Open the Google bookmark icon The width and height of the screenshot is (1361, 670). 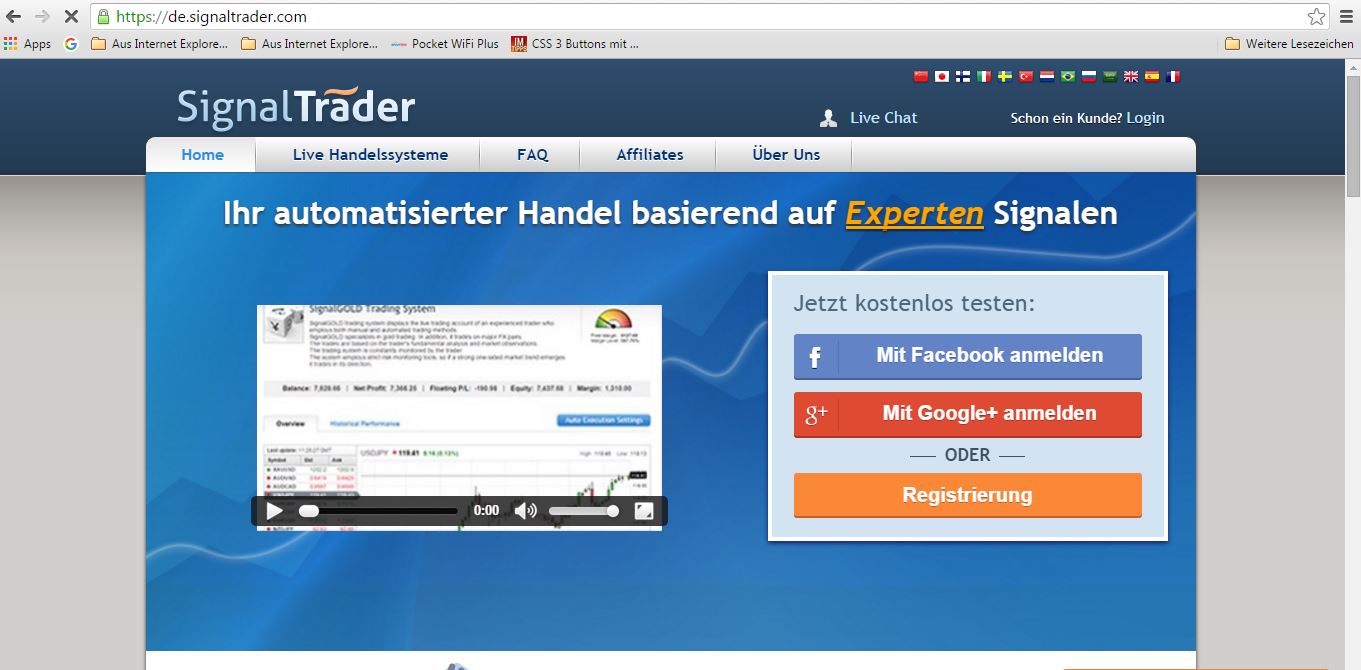pos(71,44)
